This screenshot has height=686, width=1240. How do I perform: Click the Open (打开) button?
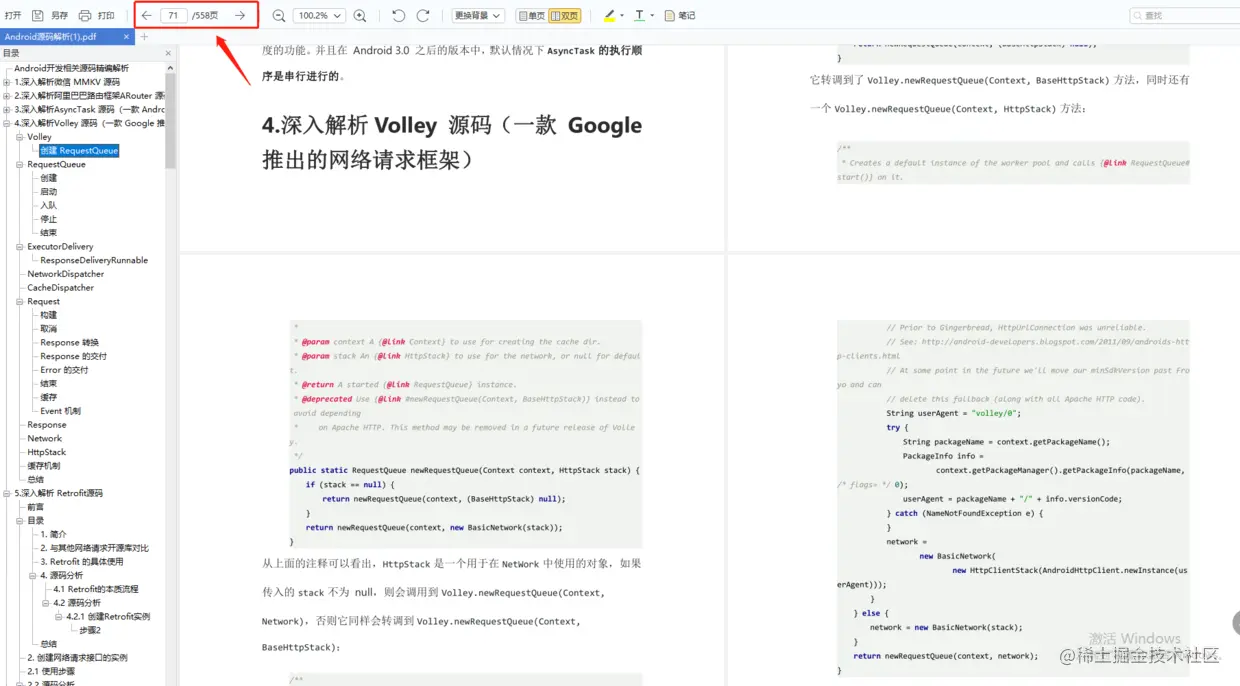12,16
